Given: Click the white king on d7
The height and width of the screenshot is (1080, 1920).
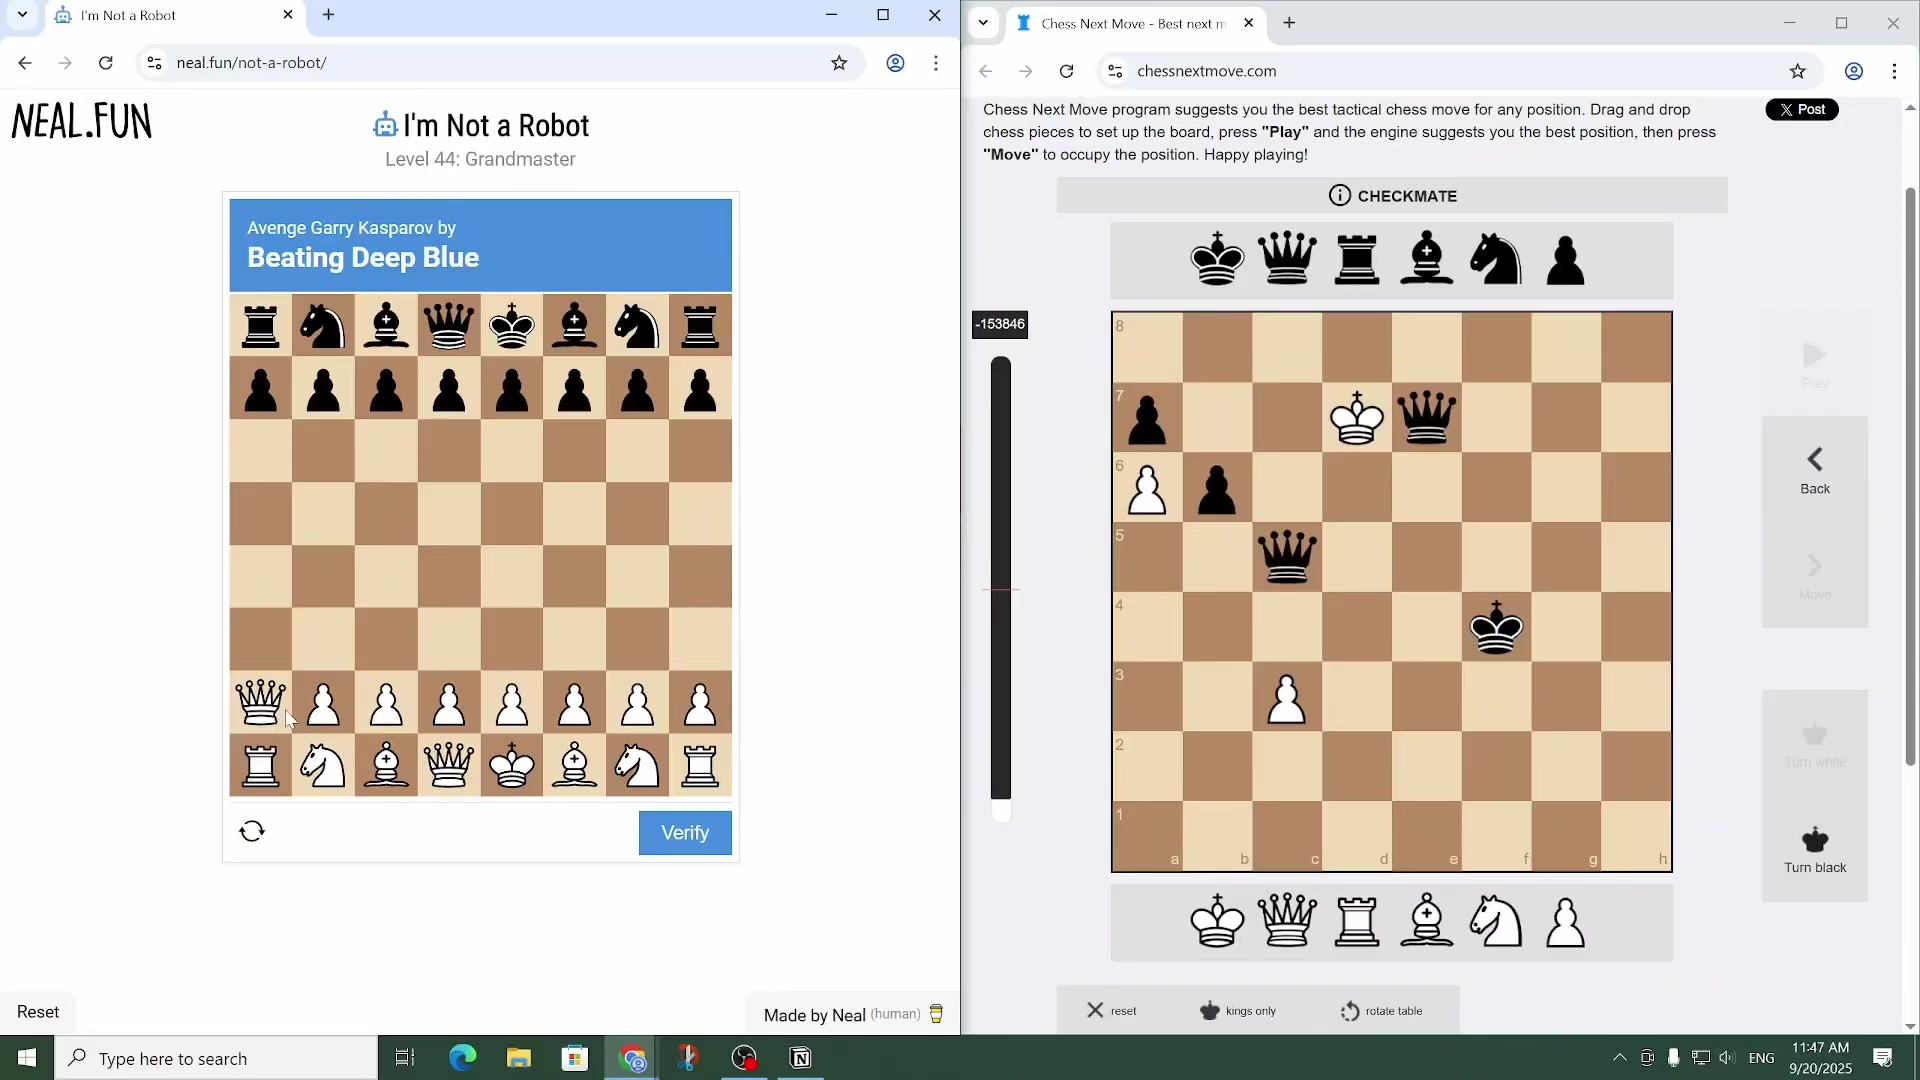Looking at the screenshot, I should coord(1357,418).
